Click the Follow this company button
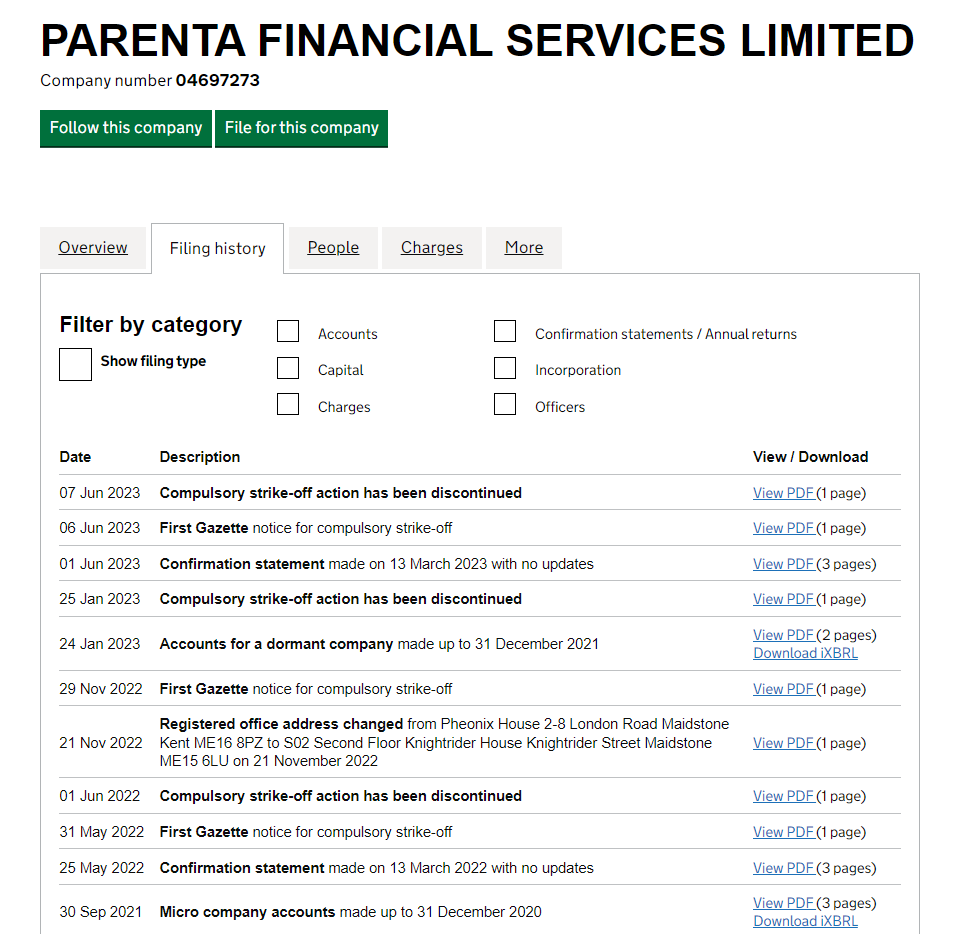Viewport: 980px width, 934px height. coord(126,128)
